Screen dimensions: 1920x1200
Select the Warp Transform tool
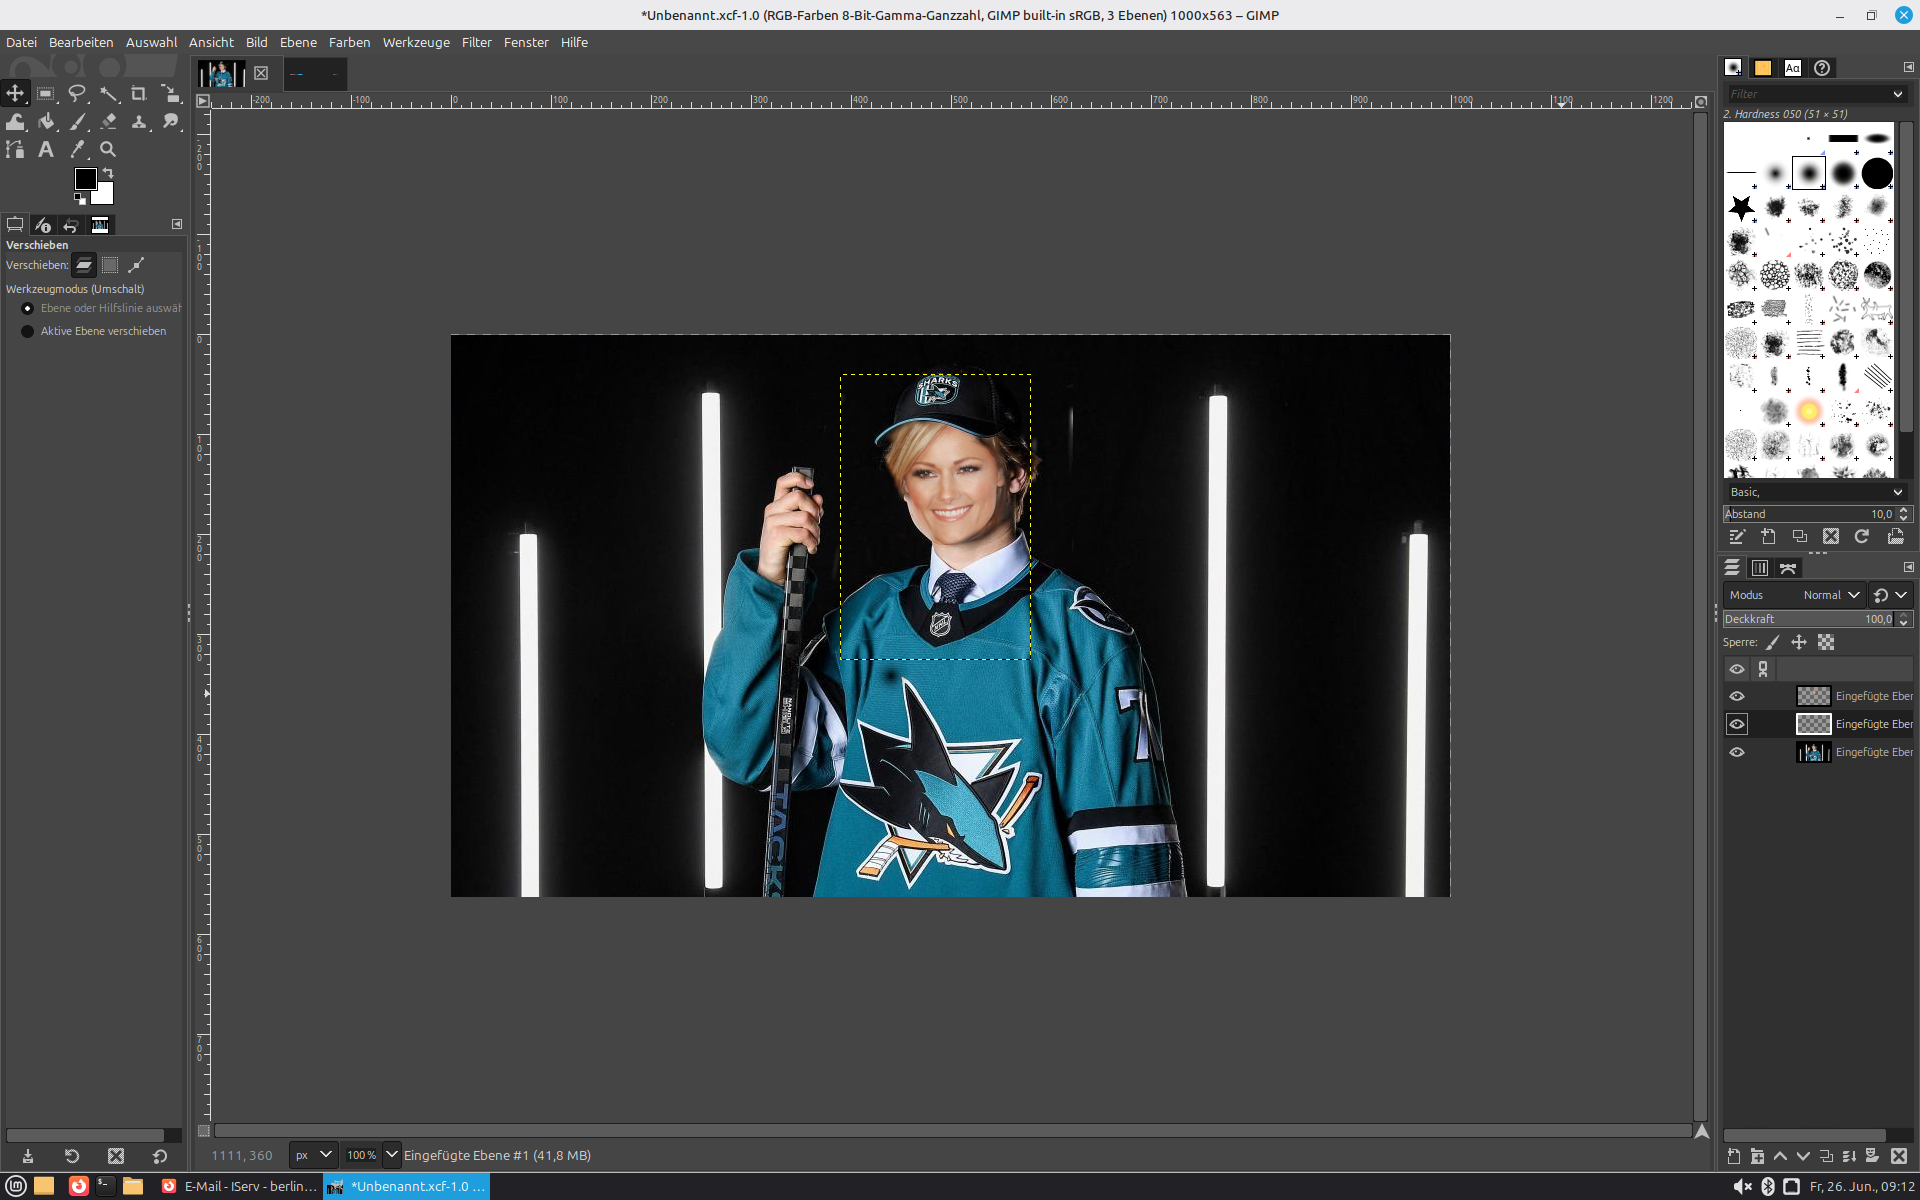point(15,121)
